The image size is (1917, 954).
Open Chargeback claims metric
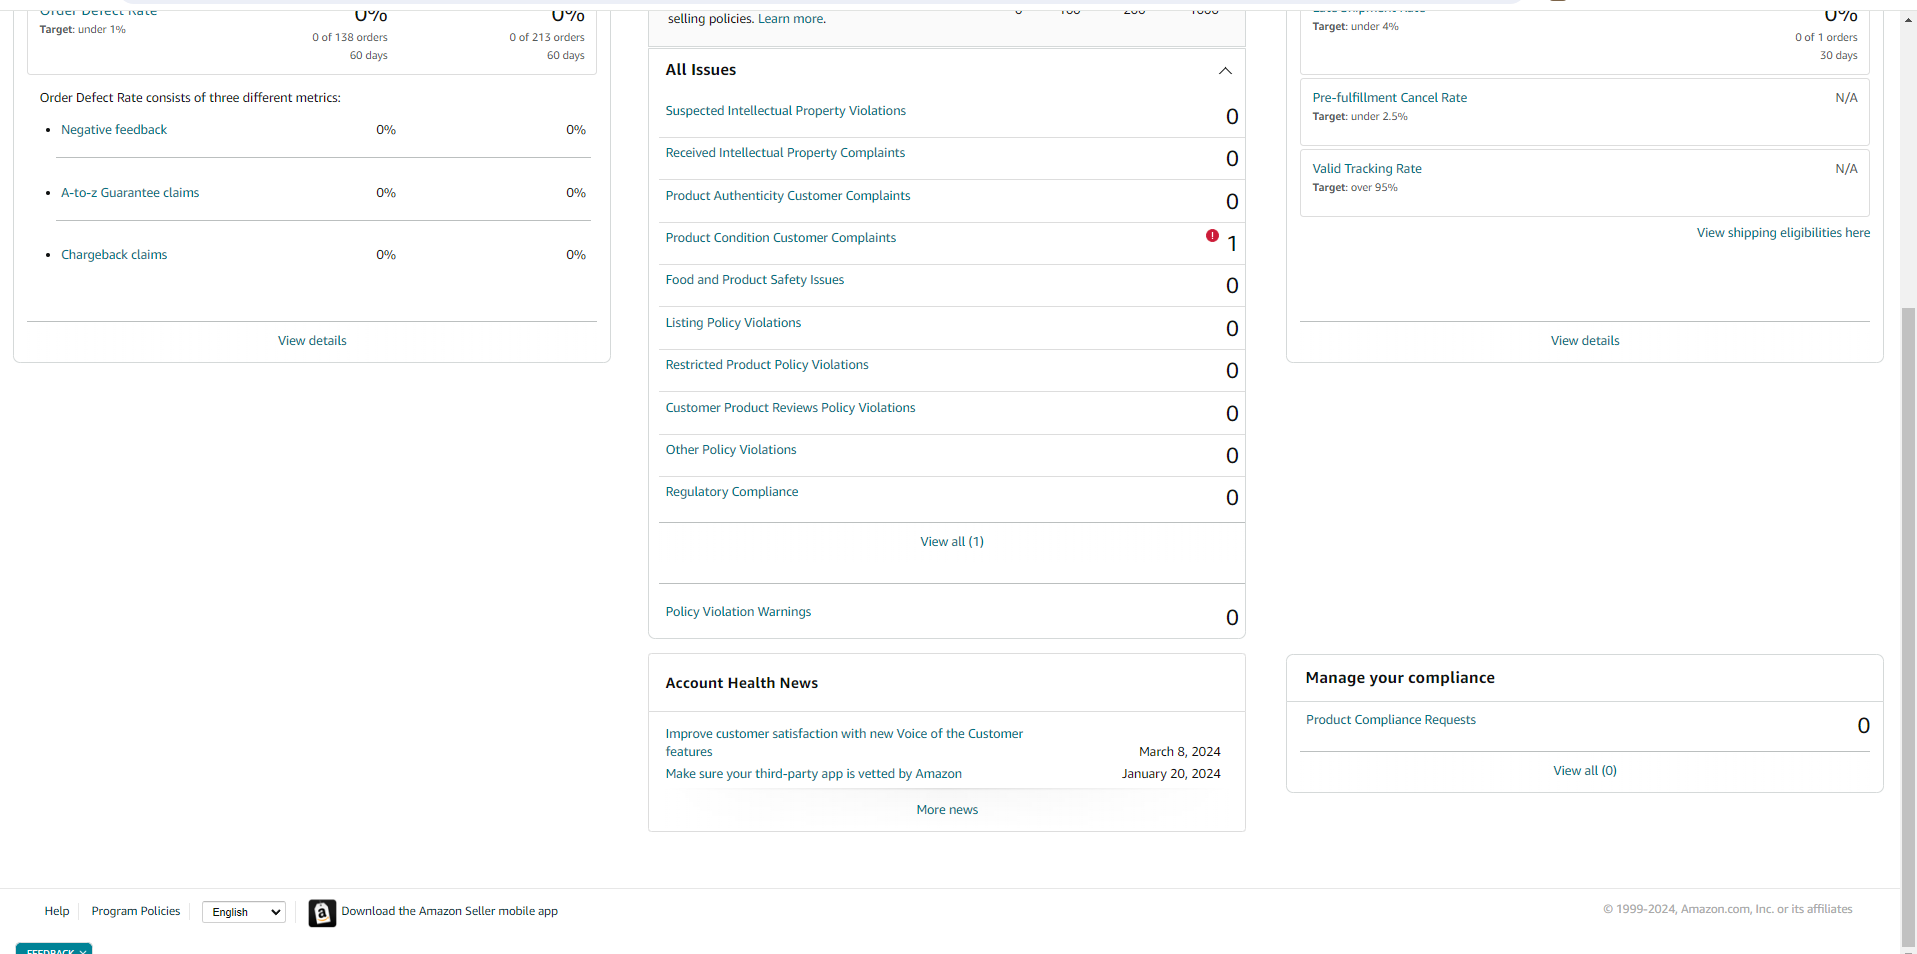coord(114,255)
